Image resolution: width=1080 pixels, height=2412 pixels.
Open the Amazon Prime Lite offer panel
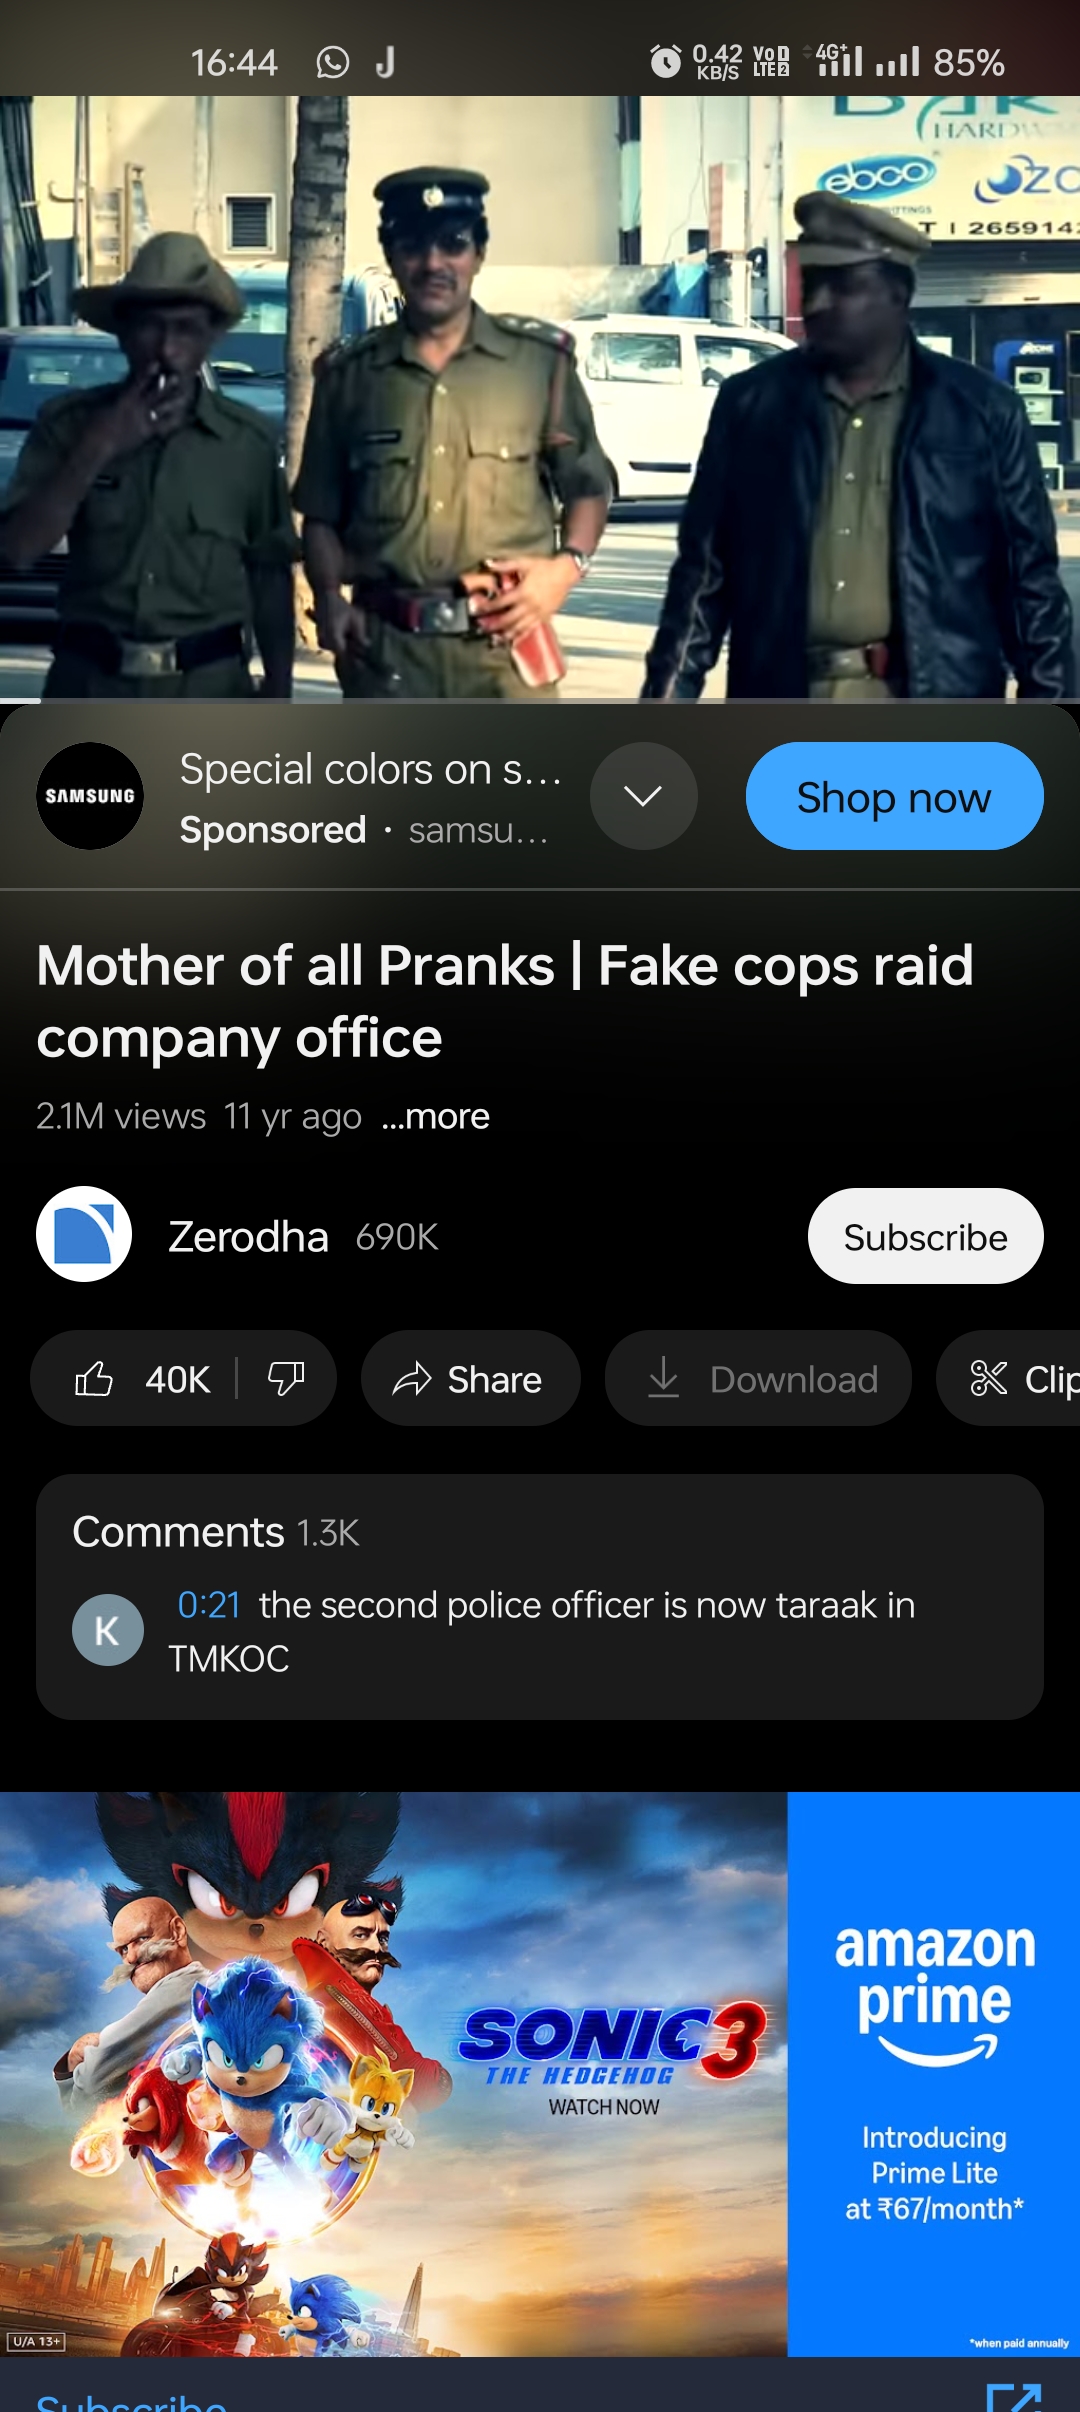coord(934,2074)
